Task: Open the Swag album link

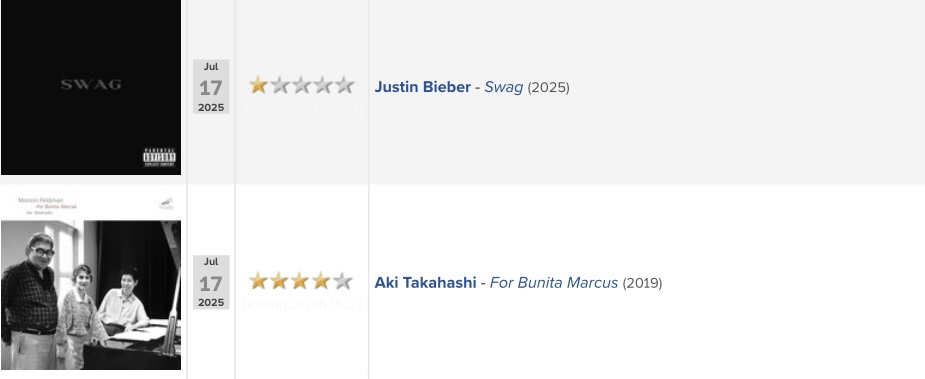Action: 504,87
